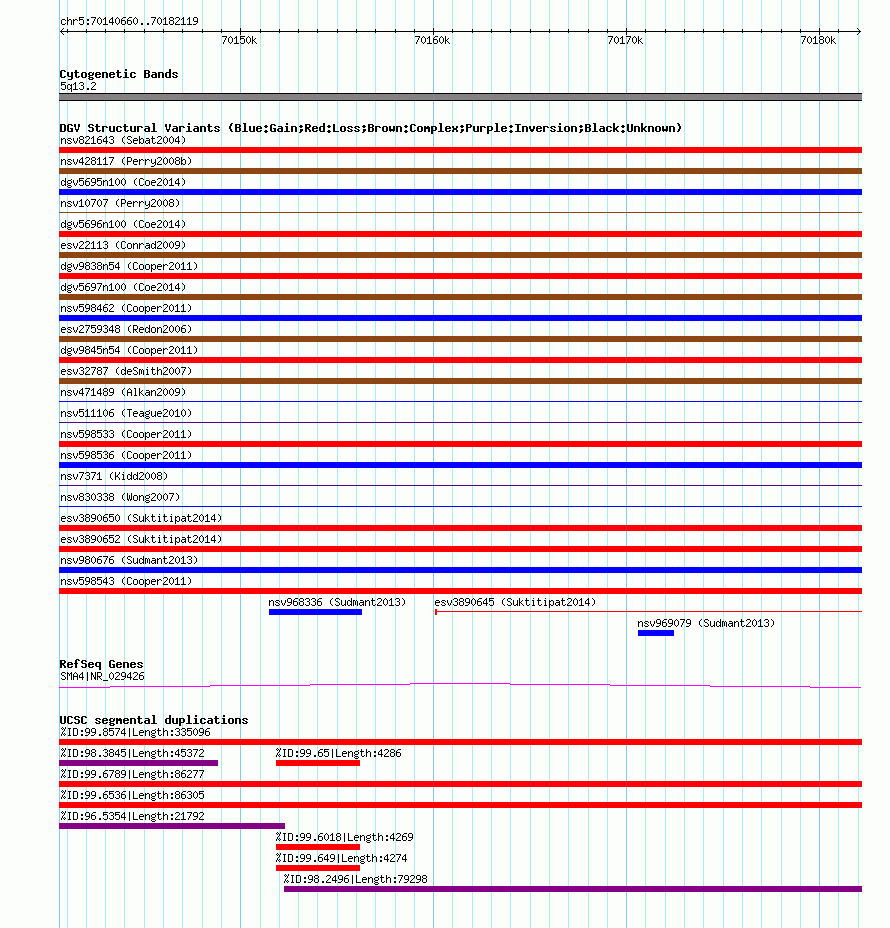Screen dimensions: 890x928
Task: Click dgv9845n54 (Cooper2011) label
Action: click(129, 350)
